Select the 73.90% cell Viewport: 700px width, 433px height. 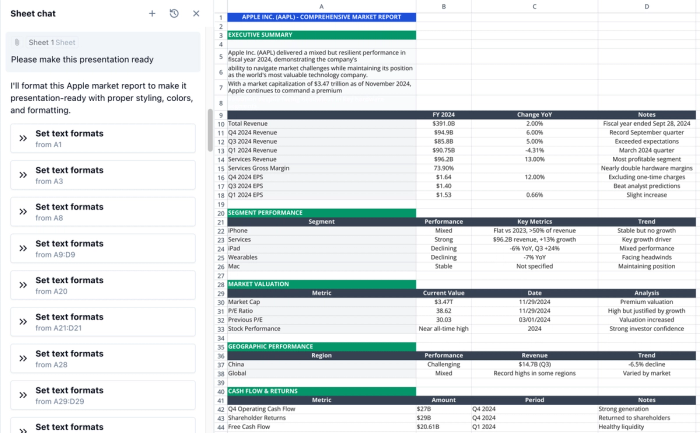[444, 168]
